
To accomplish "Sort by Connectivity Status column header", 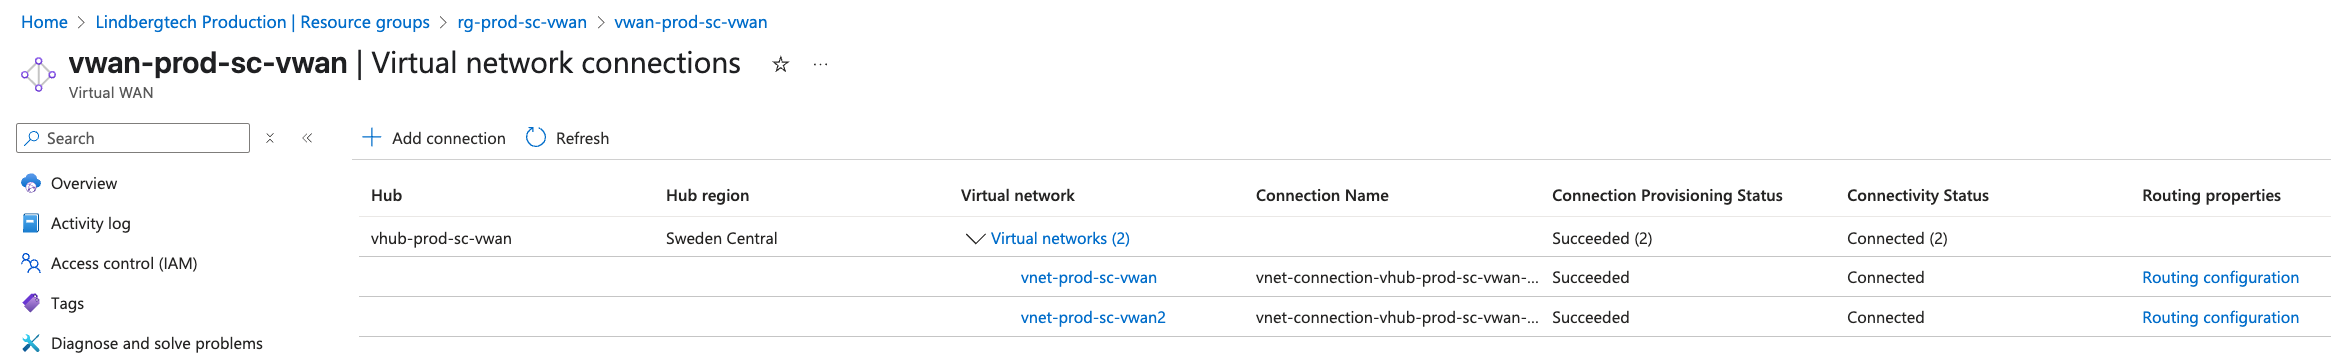I will tap(1917, 195).
